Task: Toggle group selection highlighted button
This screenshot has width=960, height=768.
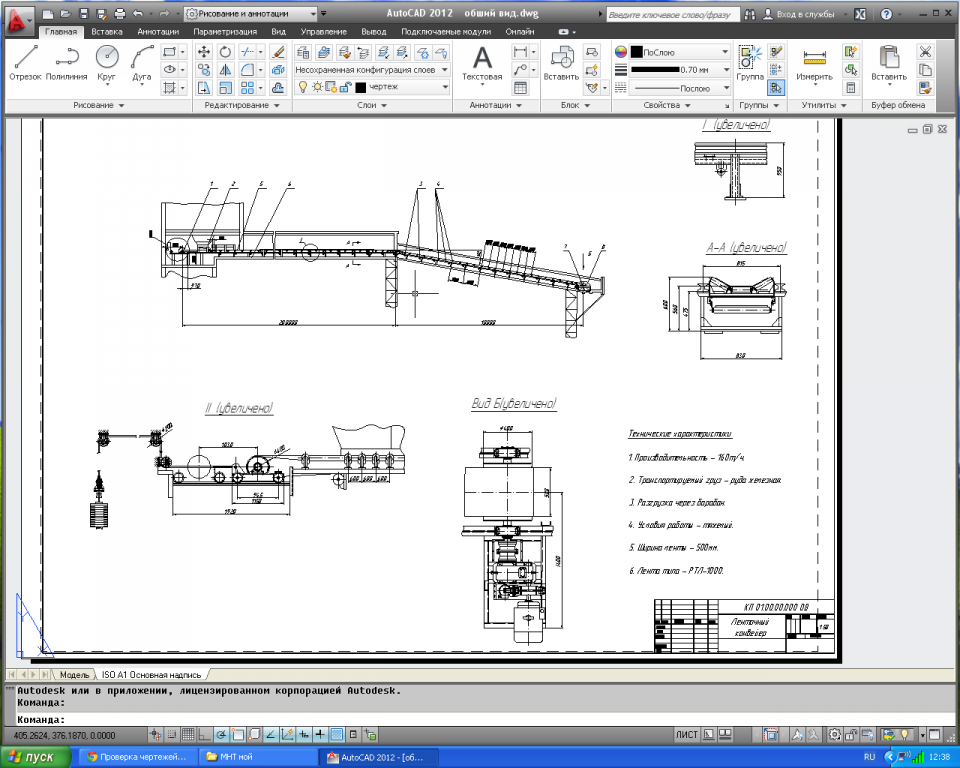Action: click(x=776, y=88)
